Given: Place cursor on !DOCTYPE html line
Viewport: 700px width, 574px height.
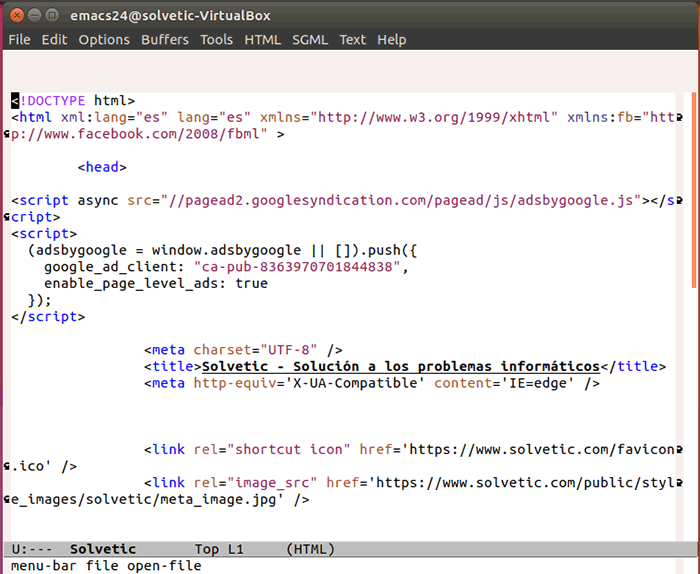Looking at the screenshot, I should pyautogui.click(x=73, y=101).
